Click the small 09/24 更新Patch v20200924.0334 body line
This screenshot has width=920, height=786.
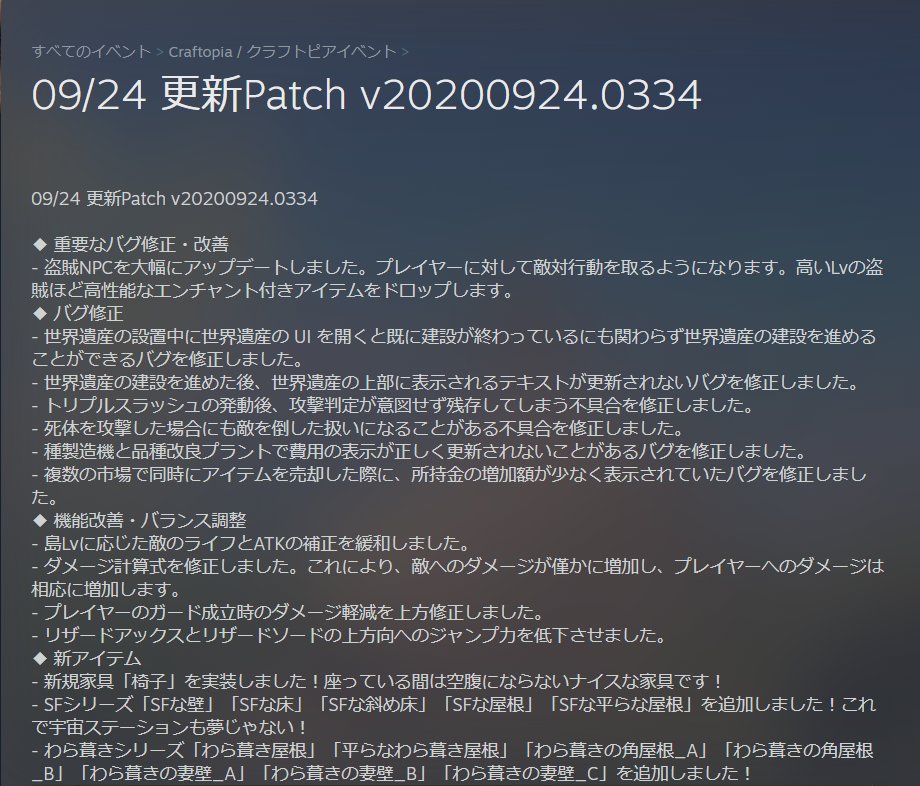point(174,199)
